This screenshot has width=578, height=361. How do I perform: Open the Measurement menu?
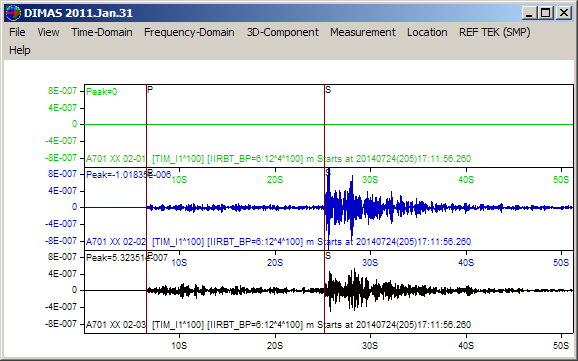363,32
